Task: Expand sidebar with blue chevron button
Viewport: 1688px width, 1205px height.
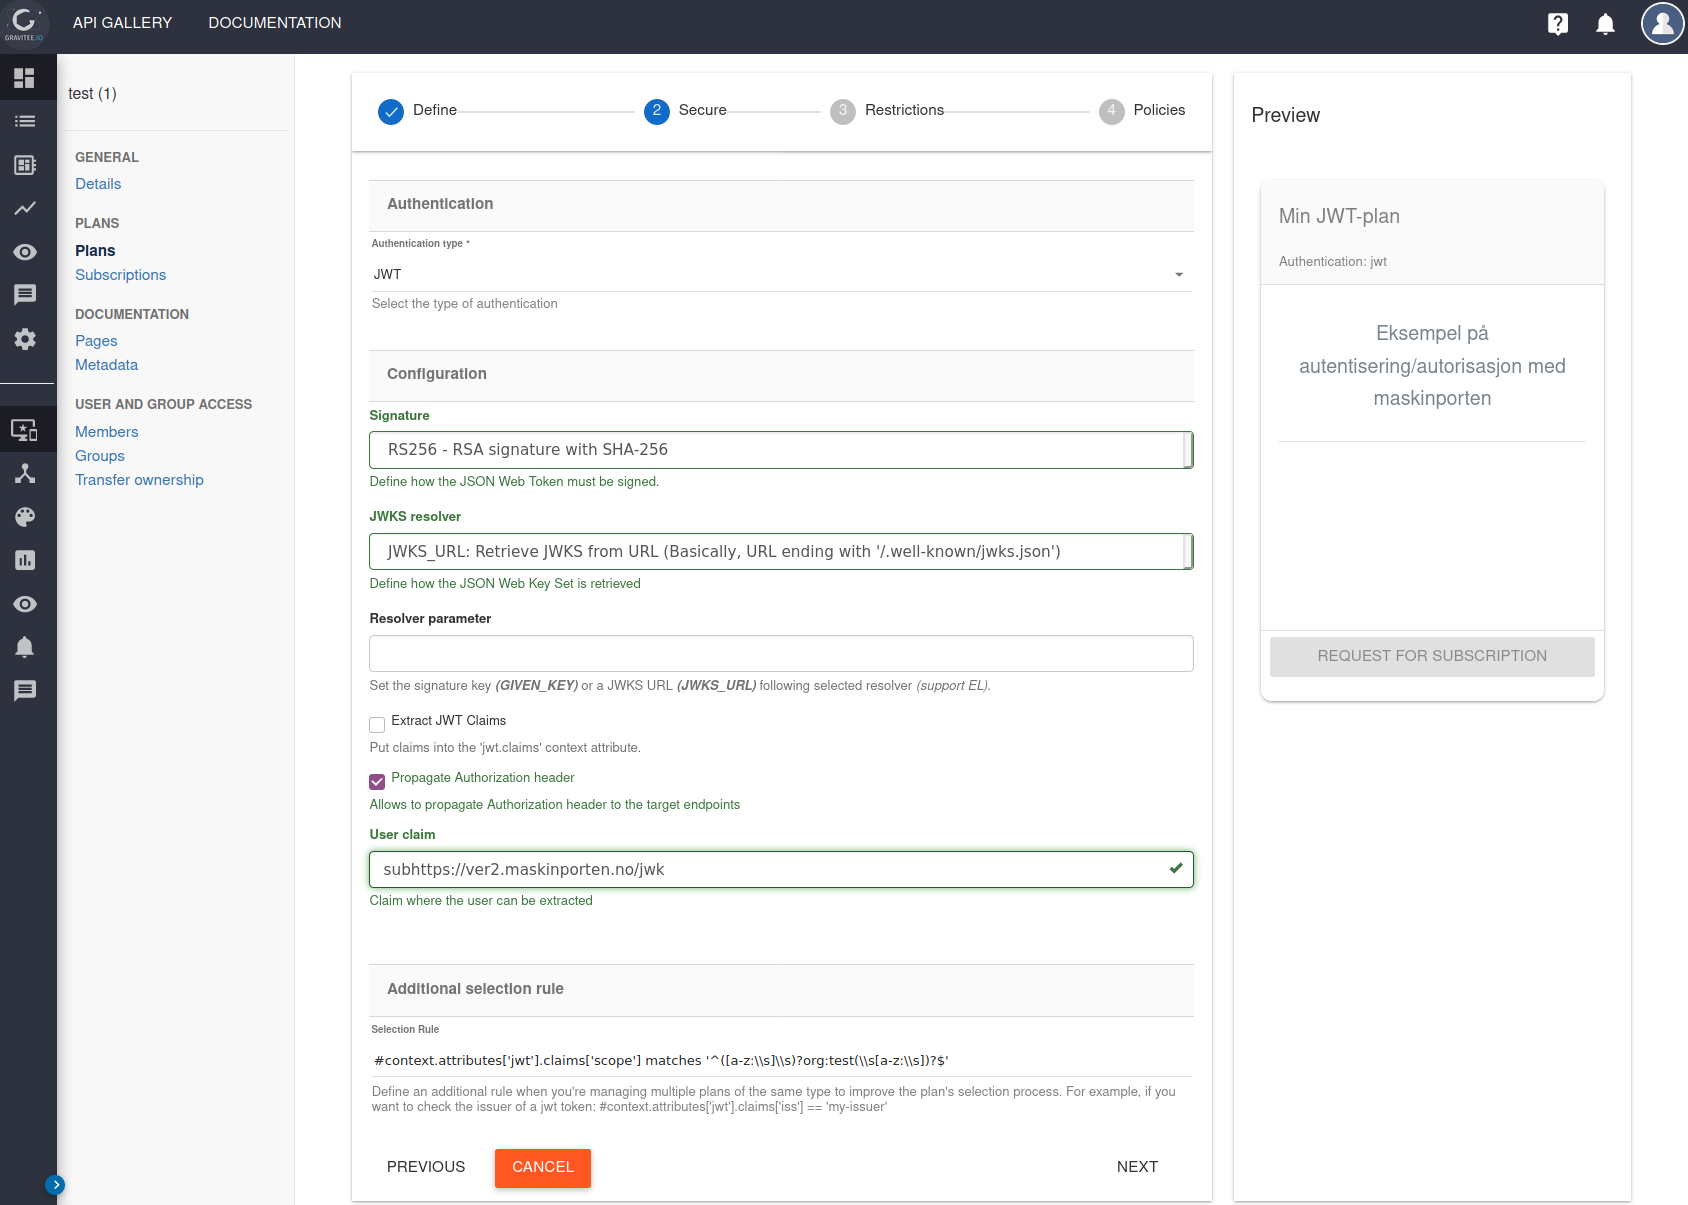Action: click(55, 1185)
